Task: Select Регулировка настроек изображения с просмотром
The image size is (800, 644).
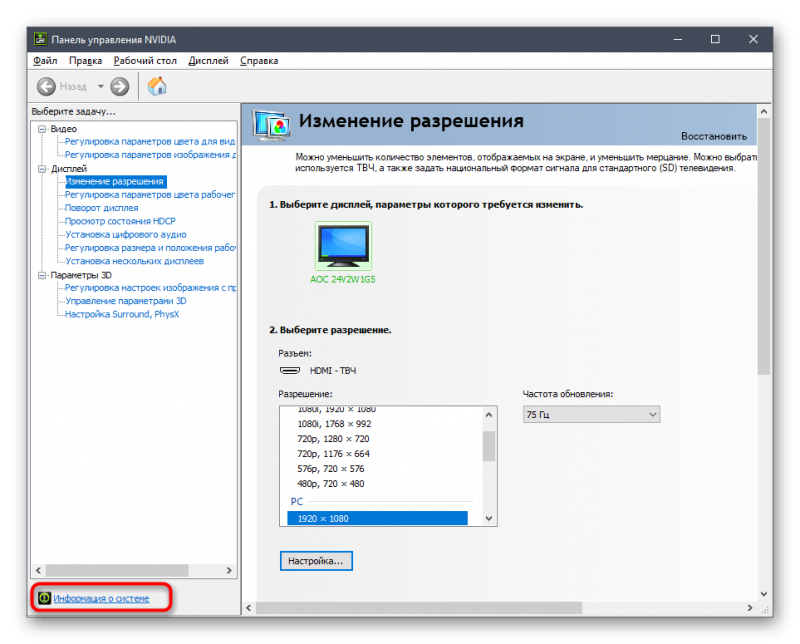Action: click(150, 288)
